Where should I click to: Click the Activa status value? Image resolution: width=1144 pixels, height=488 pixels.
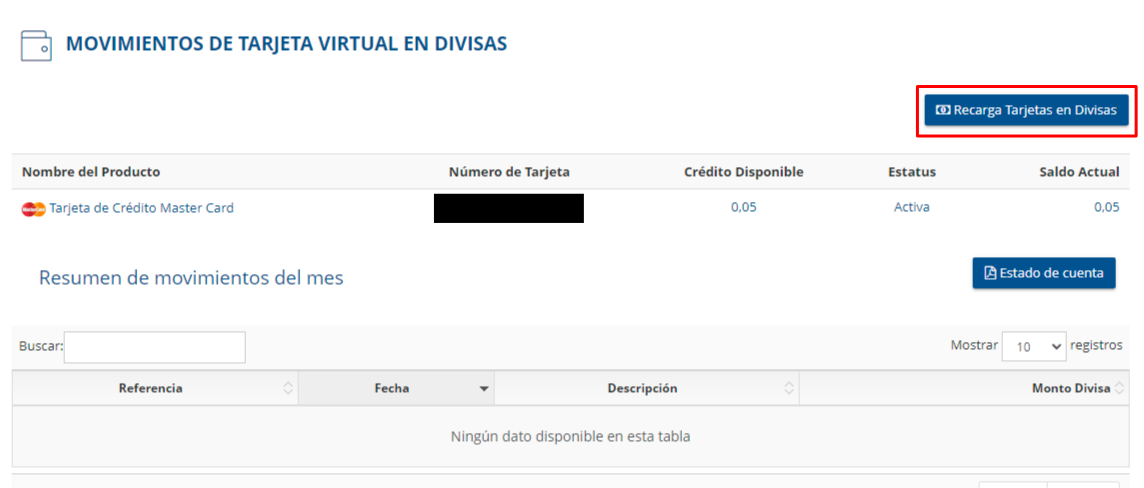coord(912,207)
